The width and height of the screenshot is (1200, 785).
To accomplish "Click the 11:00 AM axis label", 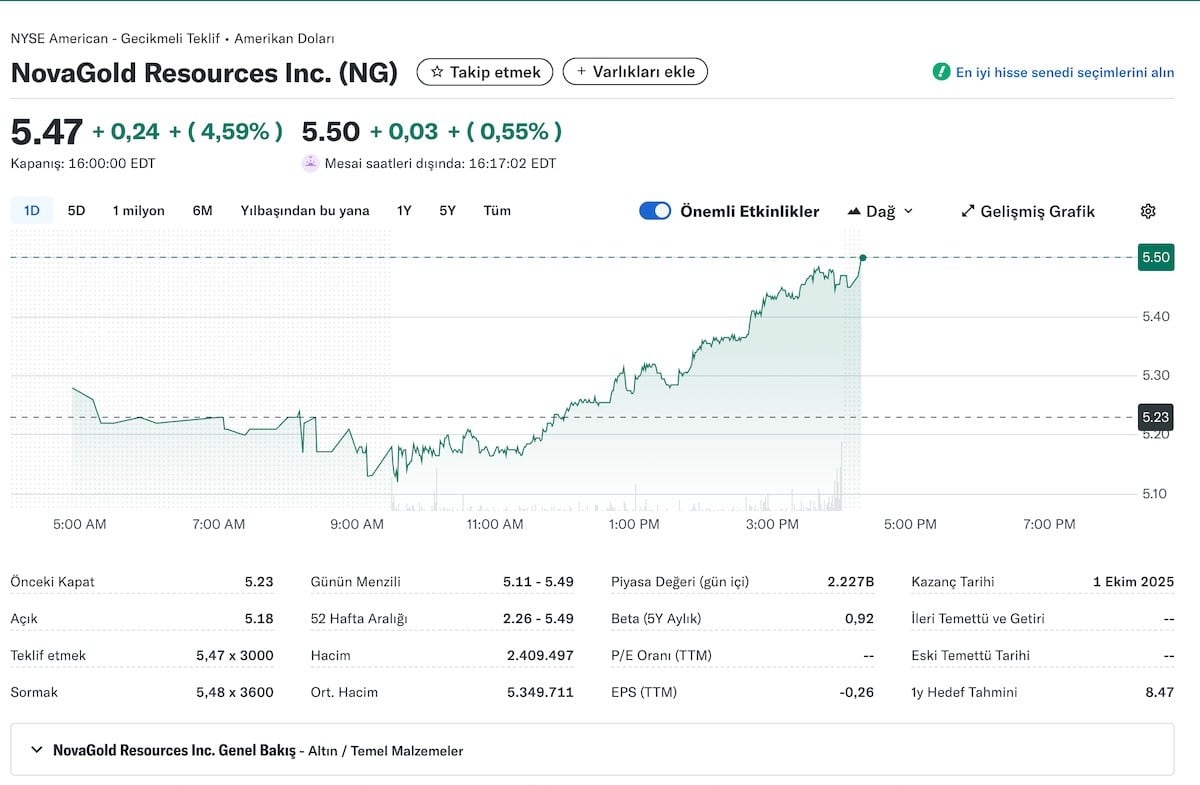I will coord(494,524).
